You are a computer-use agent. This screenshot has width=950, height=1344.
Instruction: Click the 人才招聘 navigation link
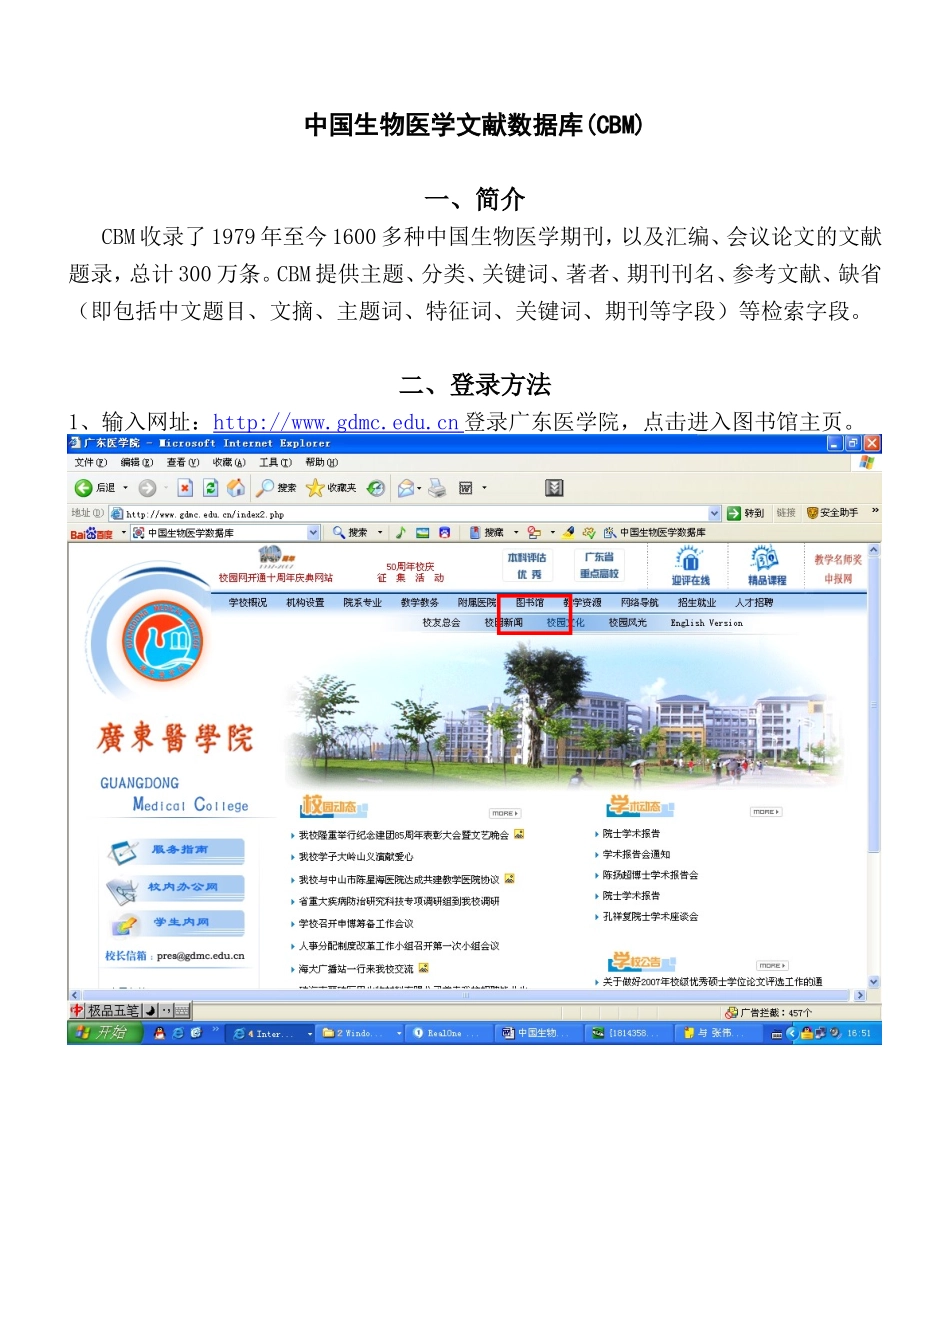pyautogui.click(x=754, y=603)
